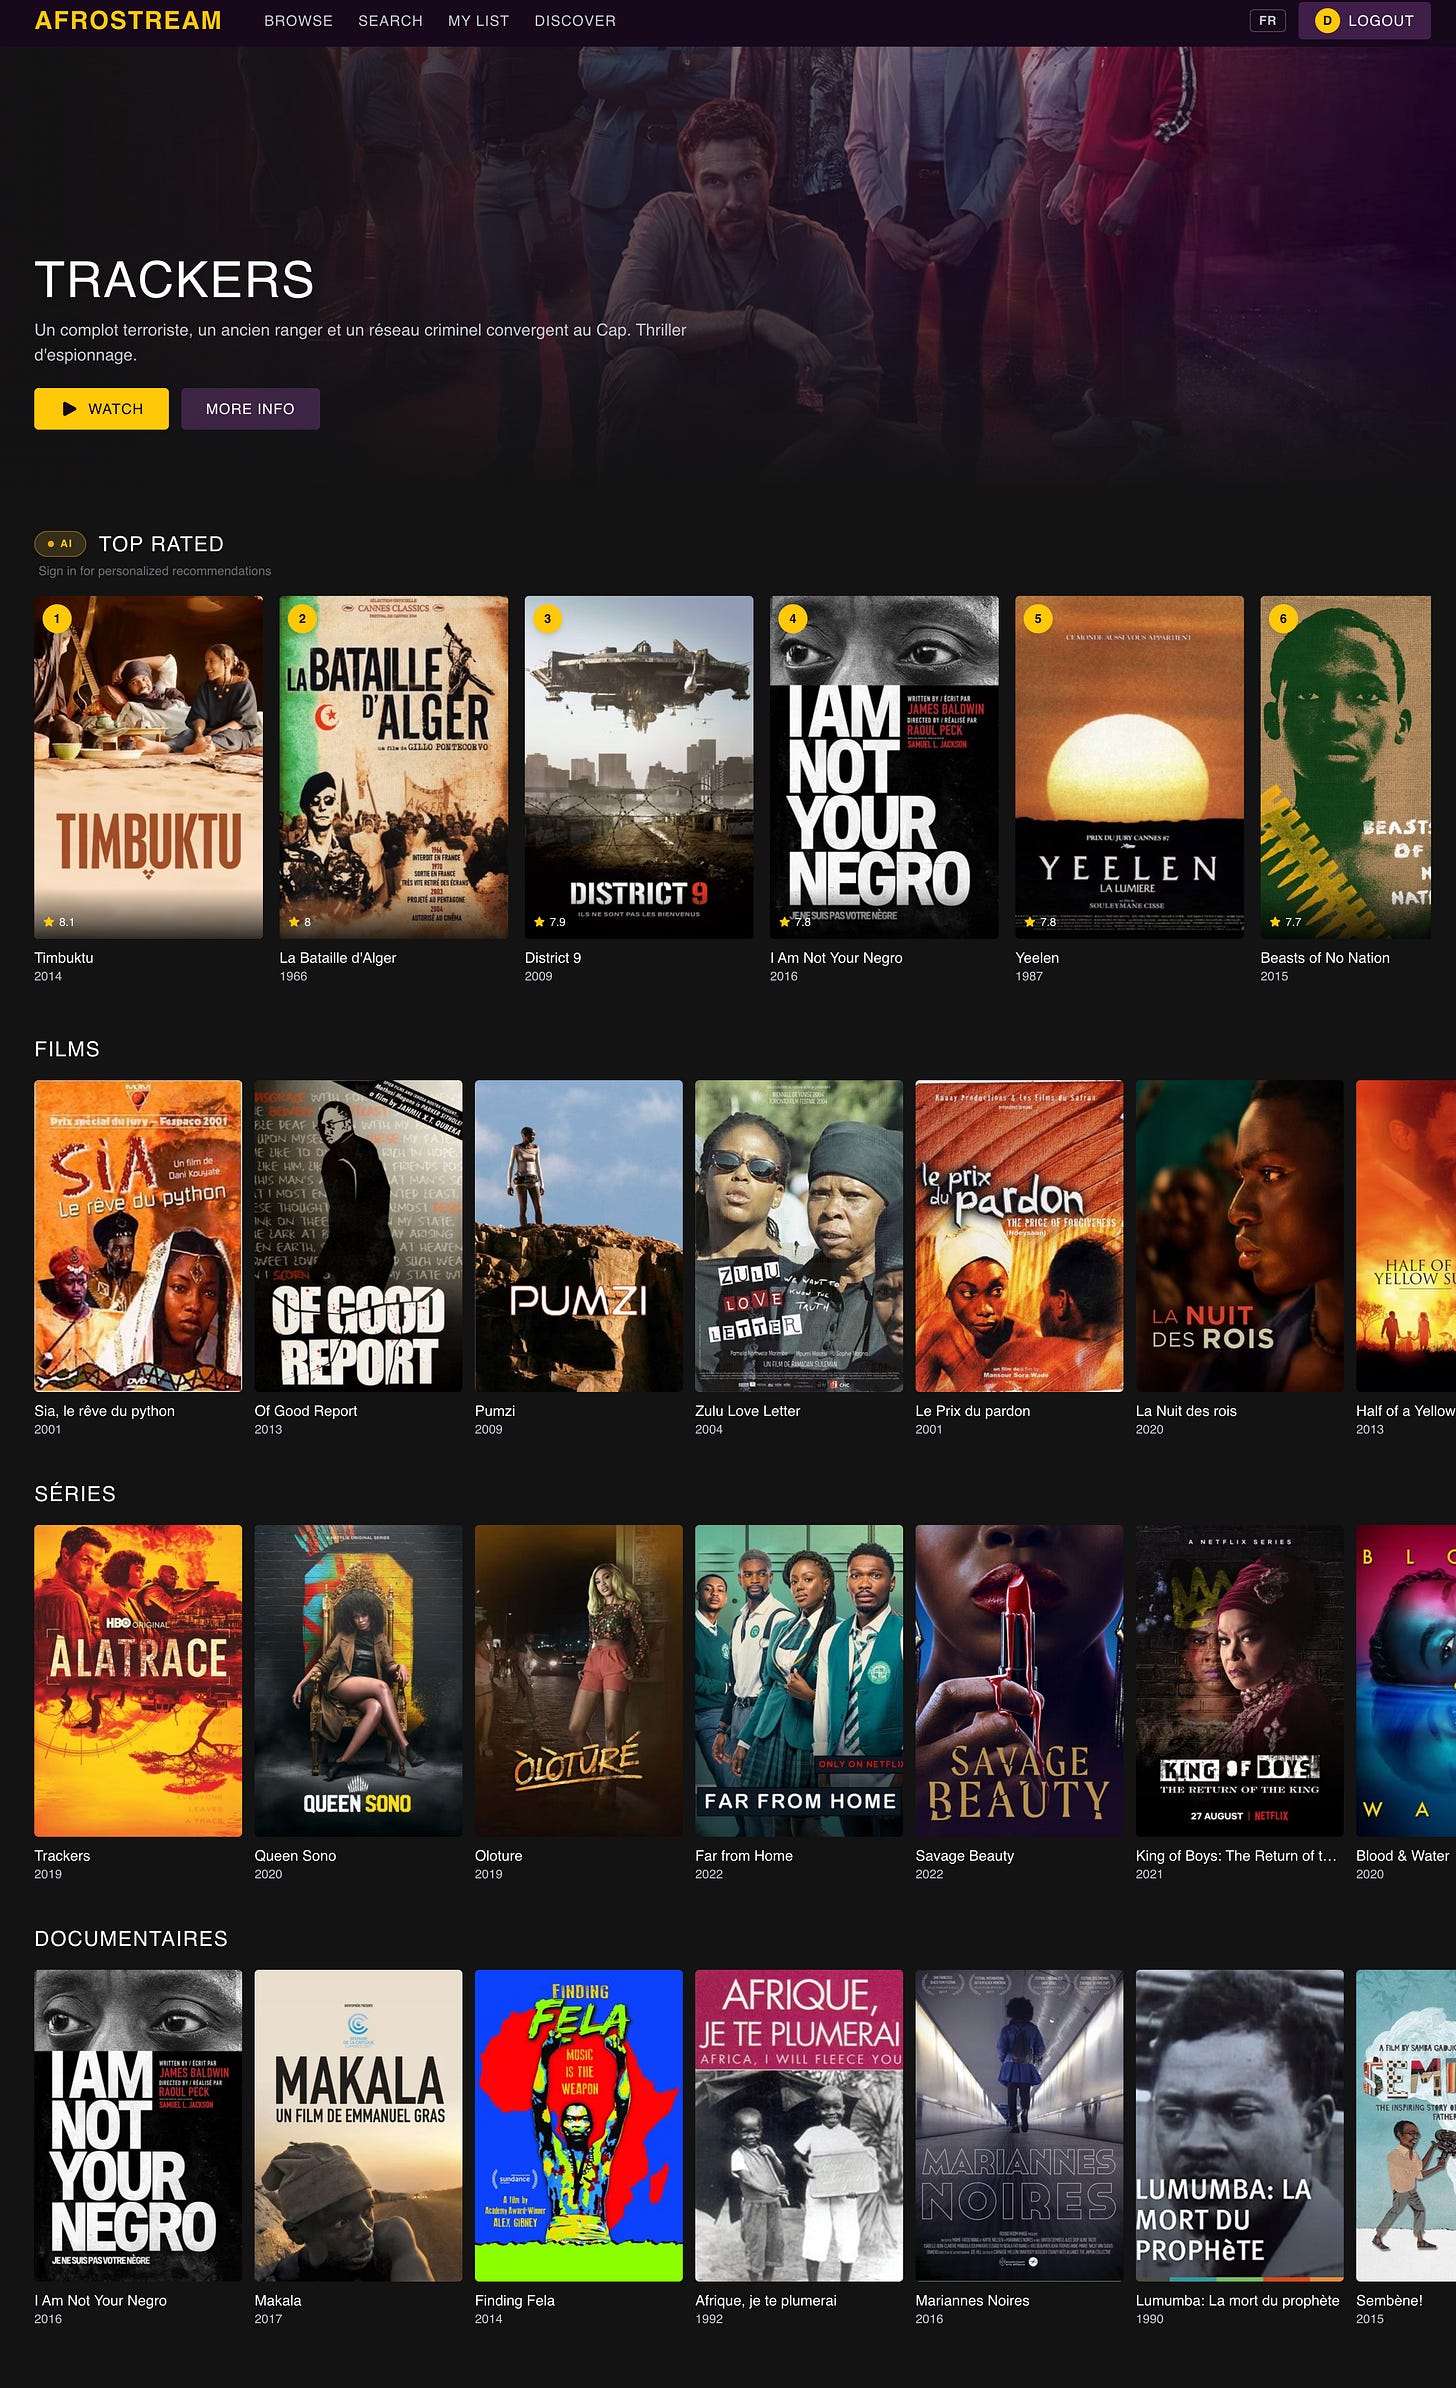Click the 7.8 star rating on Yeelen poster
The width and height of the screenshot is (1456, 2388).
coord(1040,922)
